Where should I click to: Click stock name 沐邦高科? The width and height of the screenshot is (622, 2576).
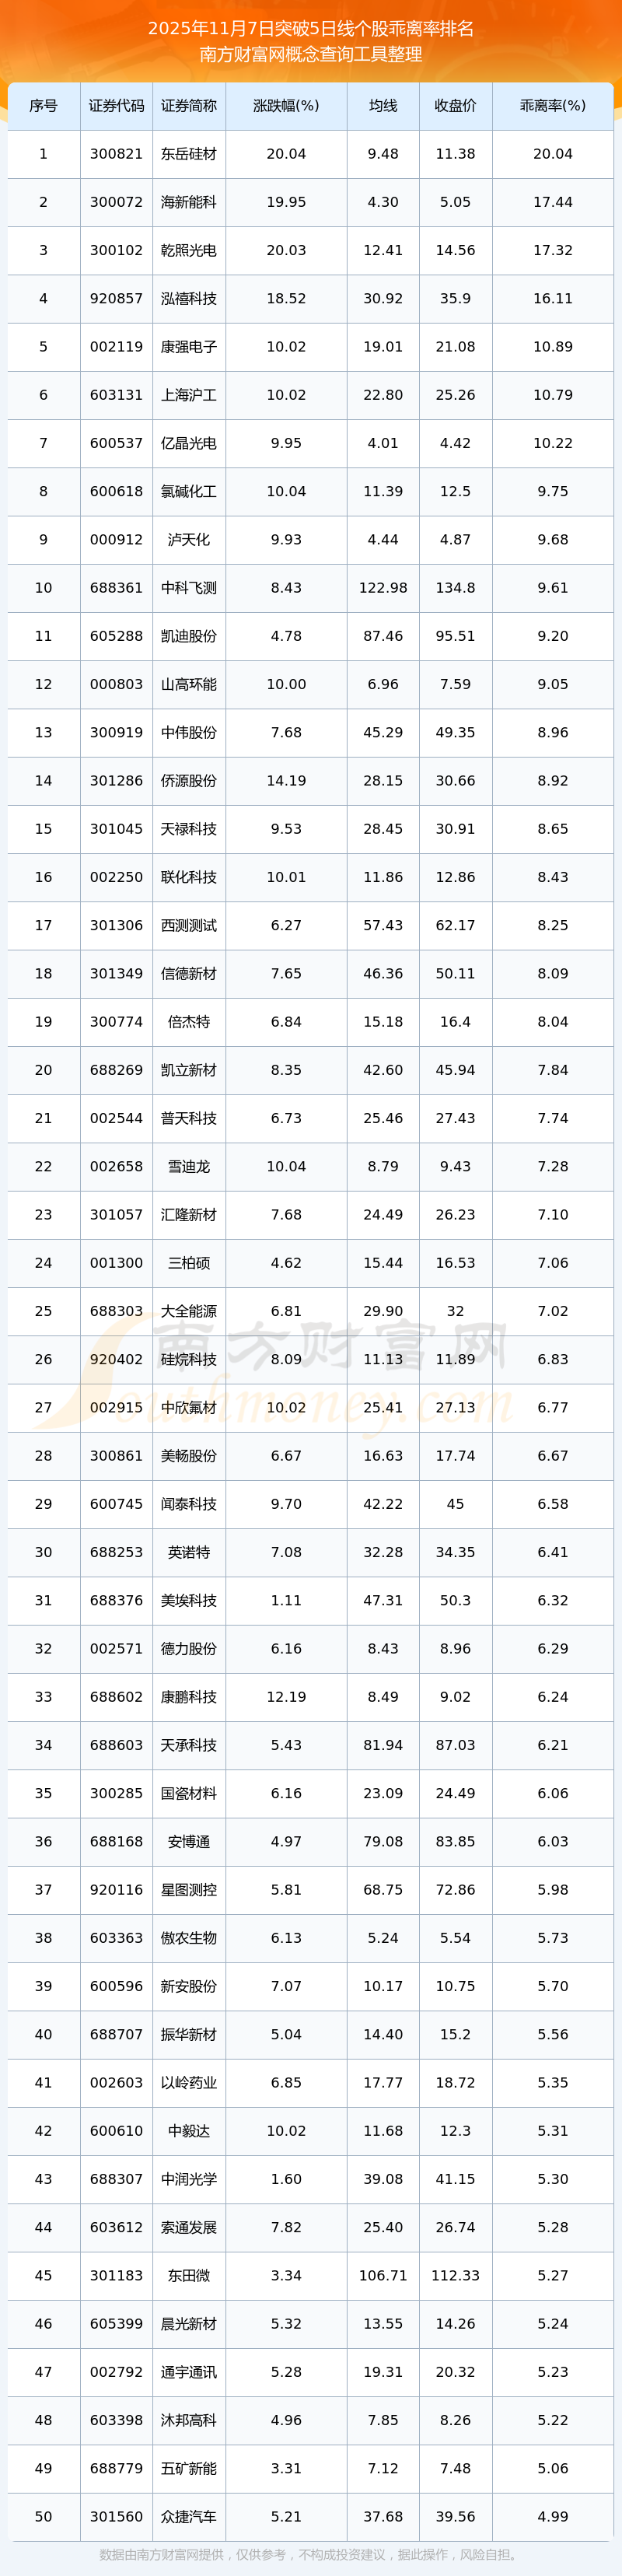coord(189,2419)
